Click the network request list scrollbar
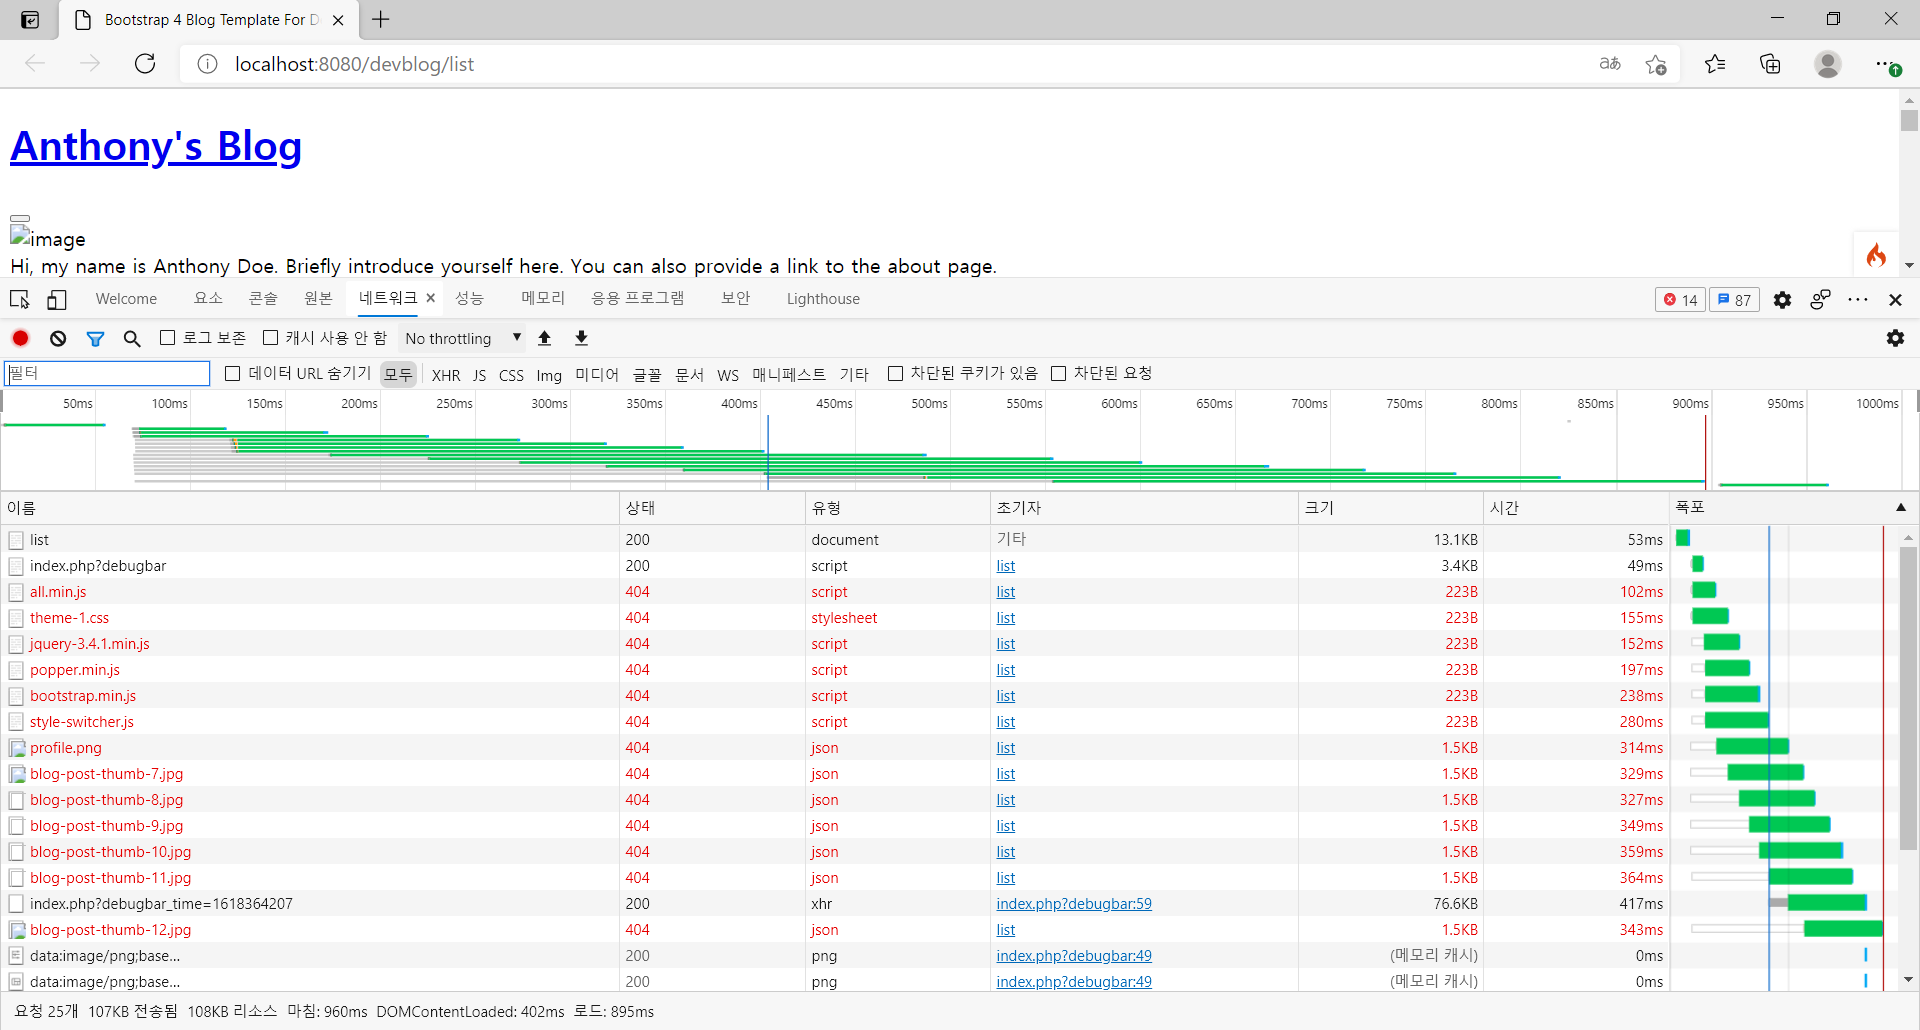Screen dimensions: 1920x1030 point(1908,700)
